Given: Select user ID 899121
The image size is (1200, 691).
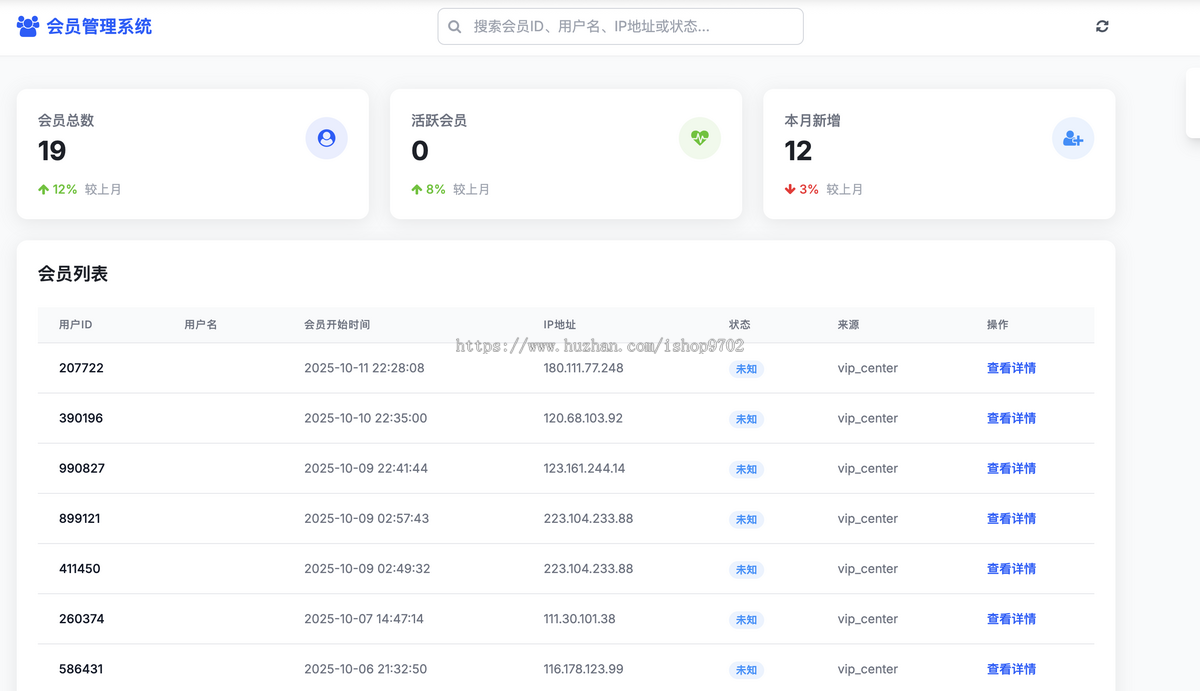Looking at the screenshot, I should click(80, 518).
